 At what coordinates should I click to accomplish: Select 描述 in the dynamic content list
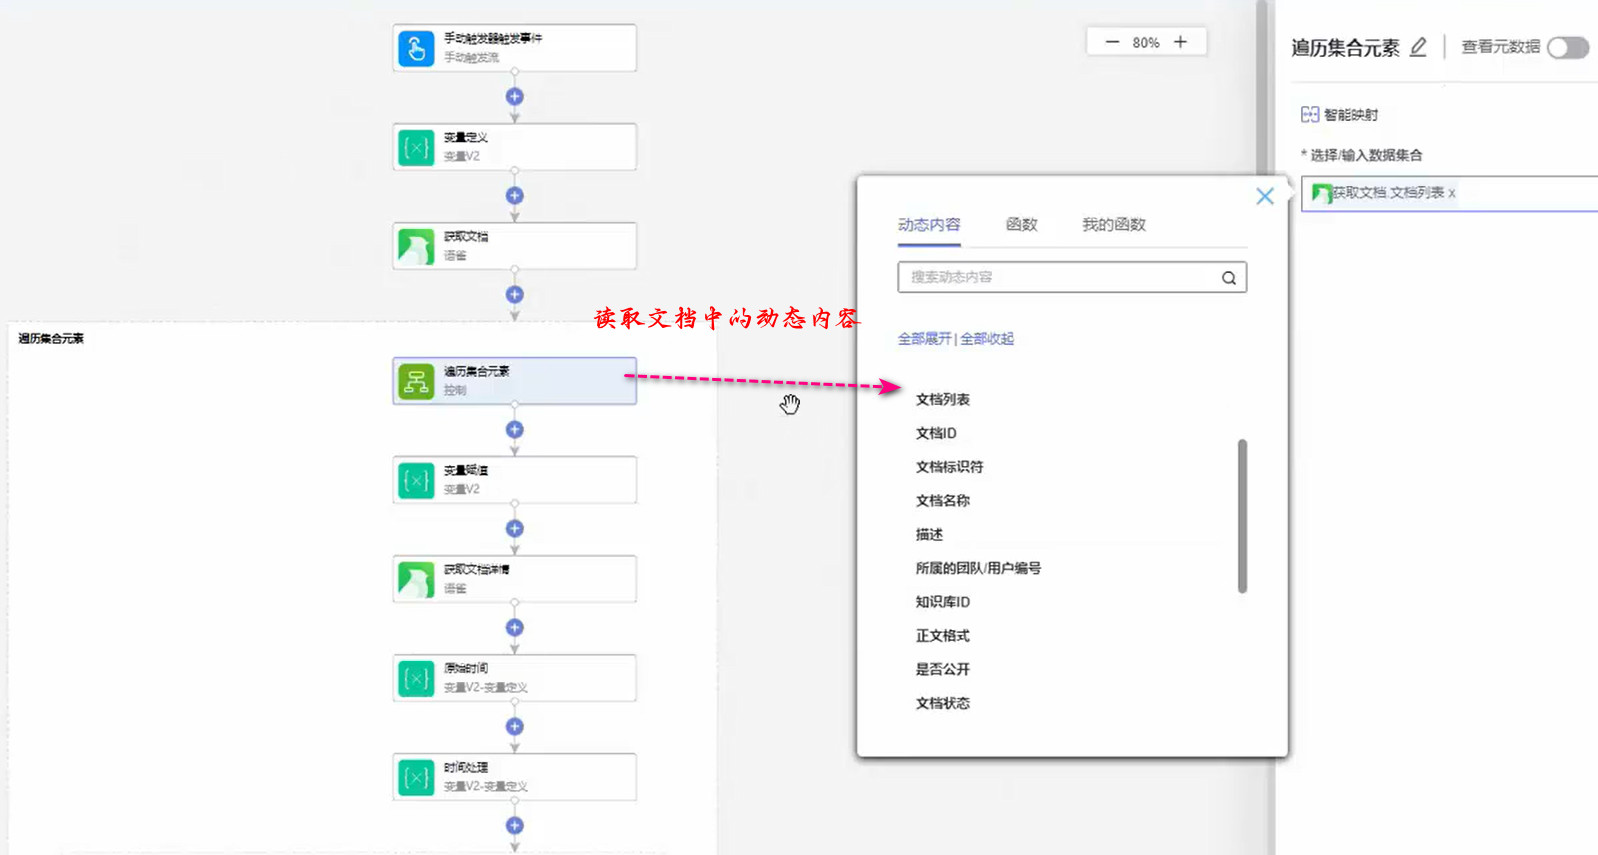coord(929,535)
